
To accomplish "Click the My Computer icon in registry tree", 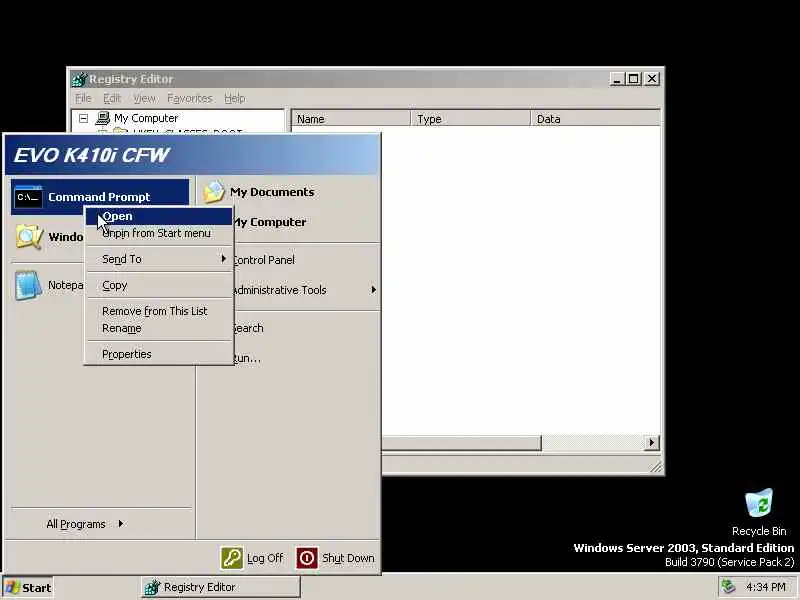I will 103,118.
